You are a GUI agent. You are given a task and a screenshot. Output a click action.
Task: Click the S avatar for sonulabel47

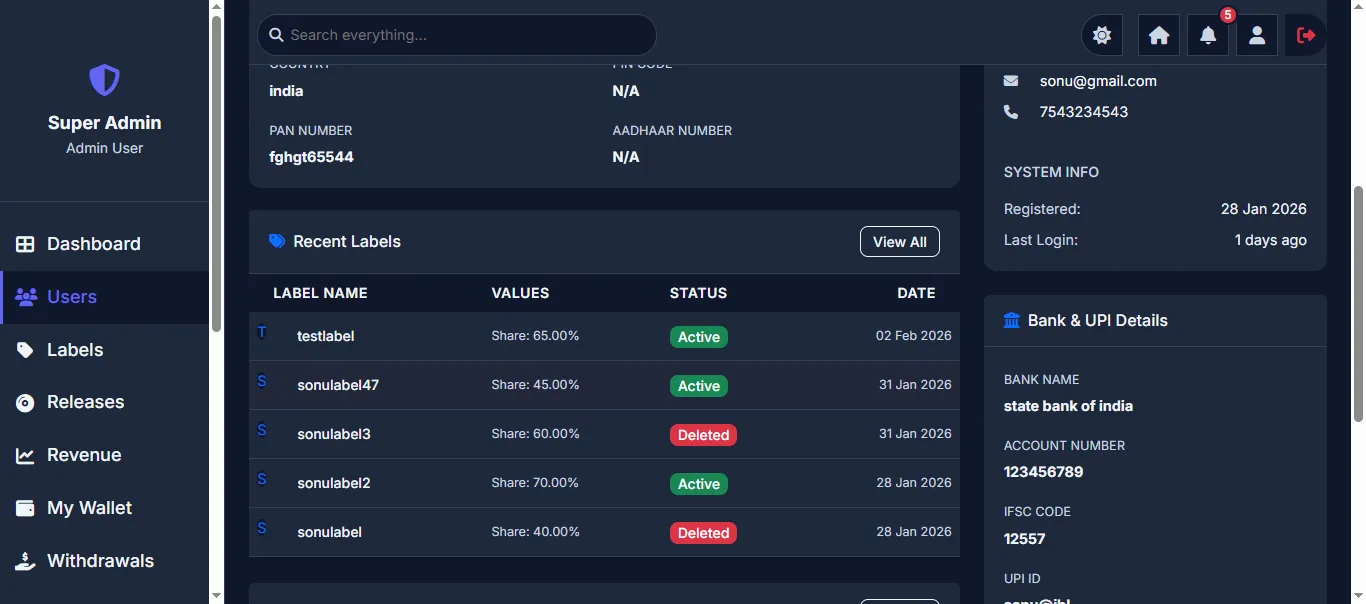pos(262,381)
